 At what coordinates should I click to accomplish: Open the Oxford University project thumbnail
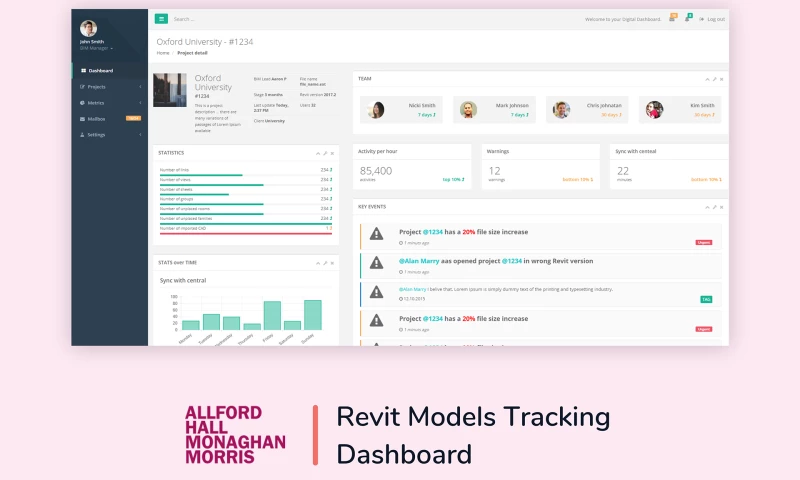[170, 90]
